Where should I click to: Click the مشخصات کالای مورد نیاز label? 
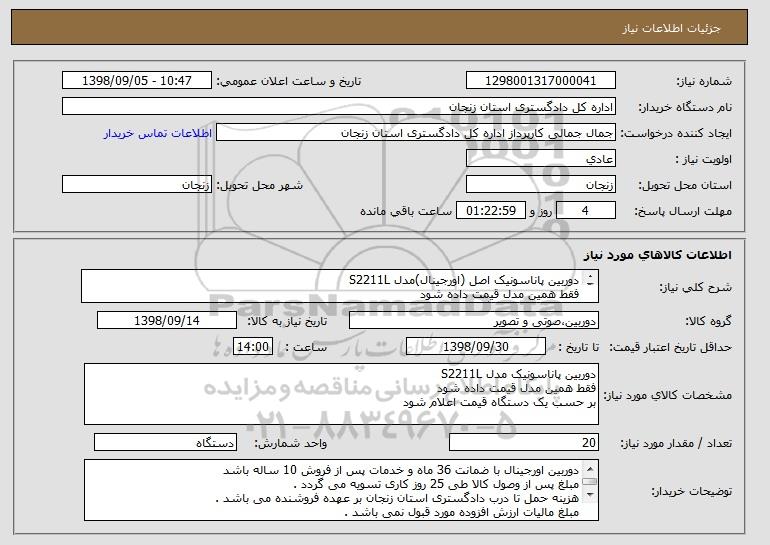coord(667,395)
